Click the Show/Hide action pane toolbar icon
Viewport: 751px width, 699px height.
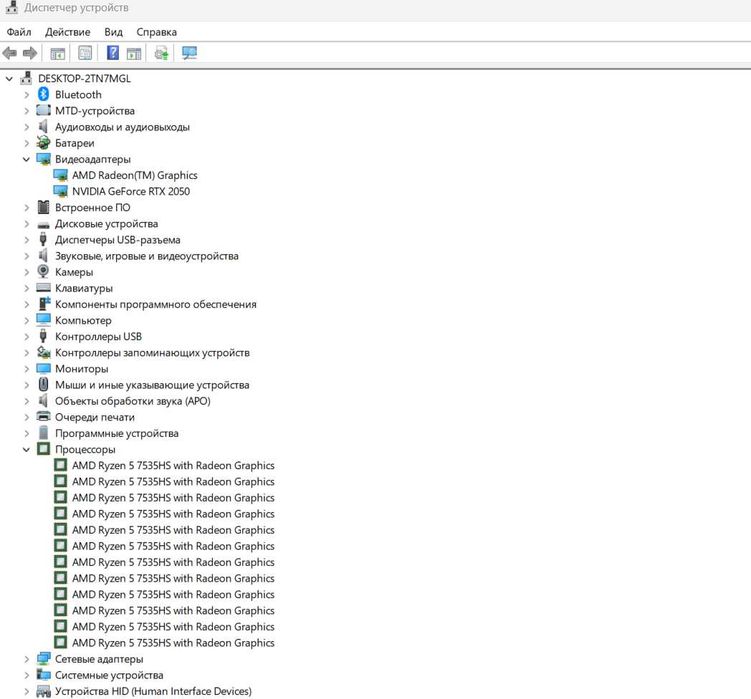134,53
